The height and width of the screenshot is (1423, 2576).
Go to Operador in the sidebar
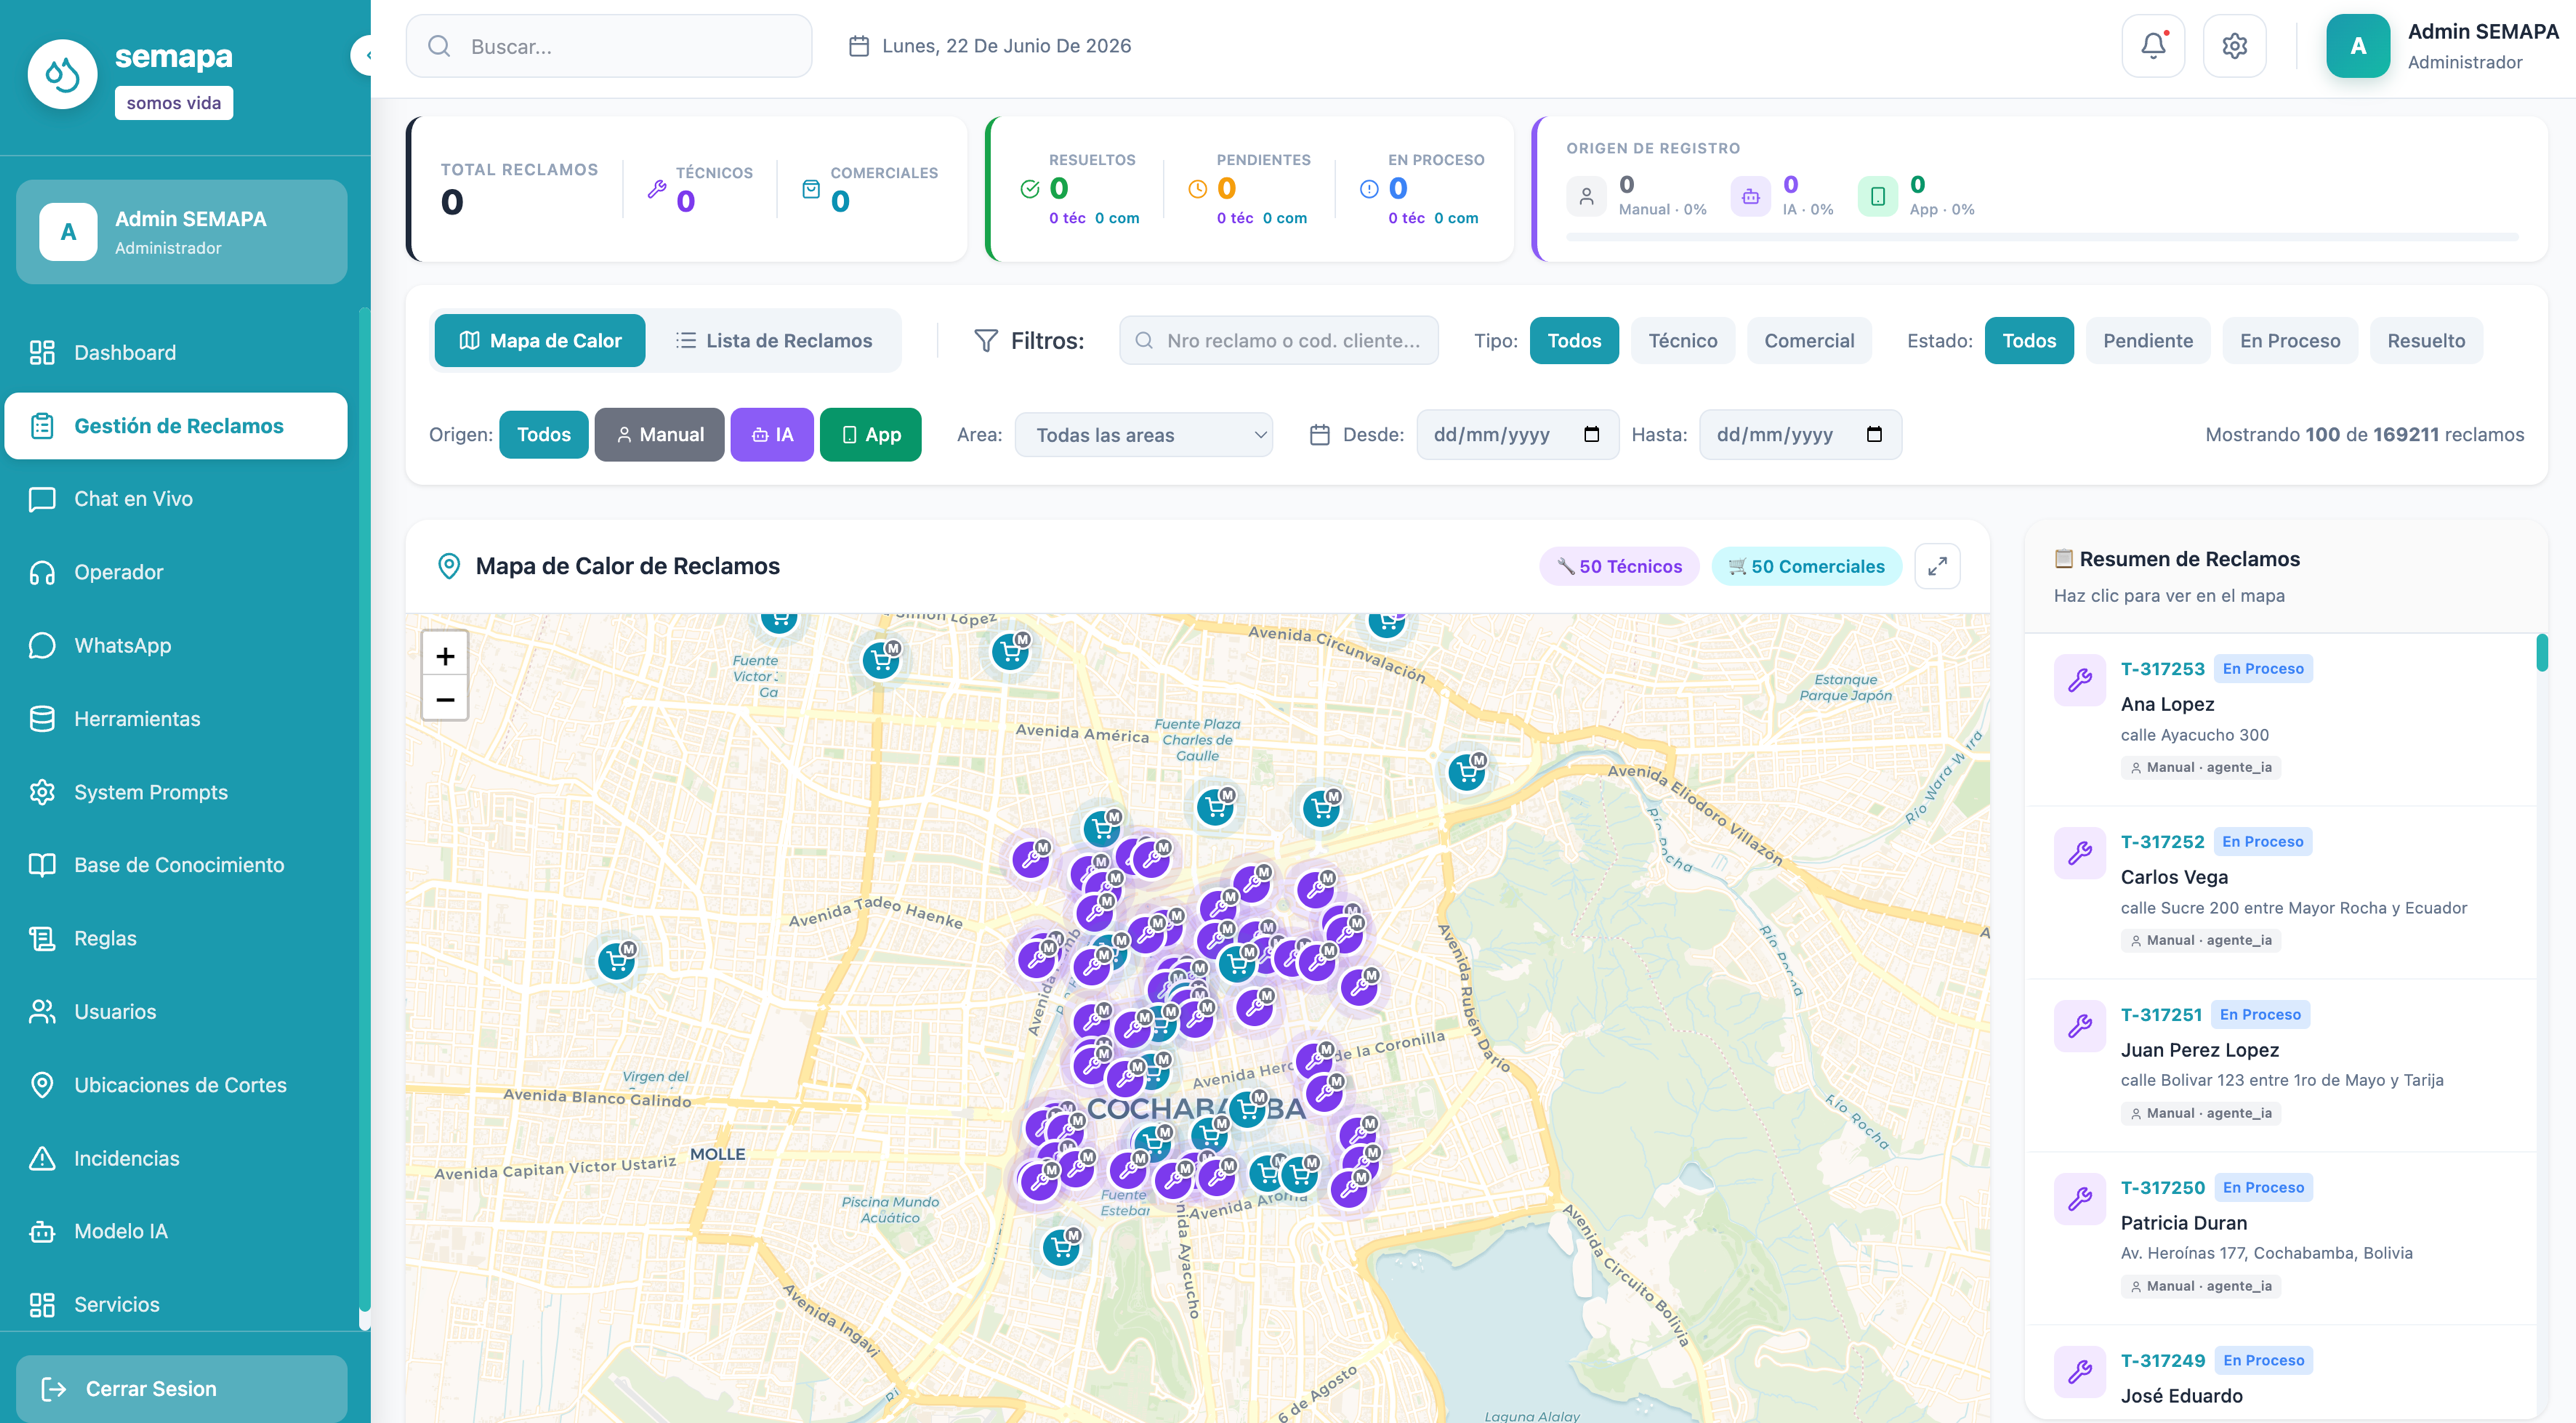tap(176, 572)
